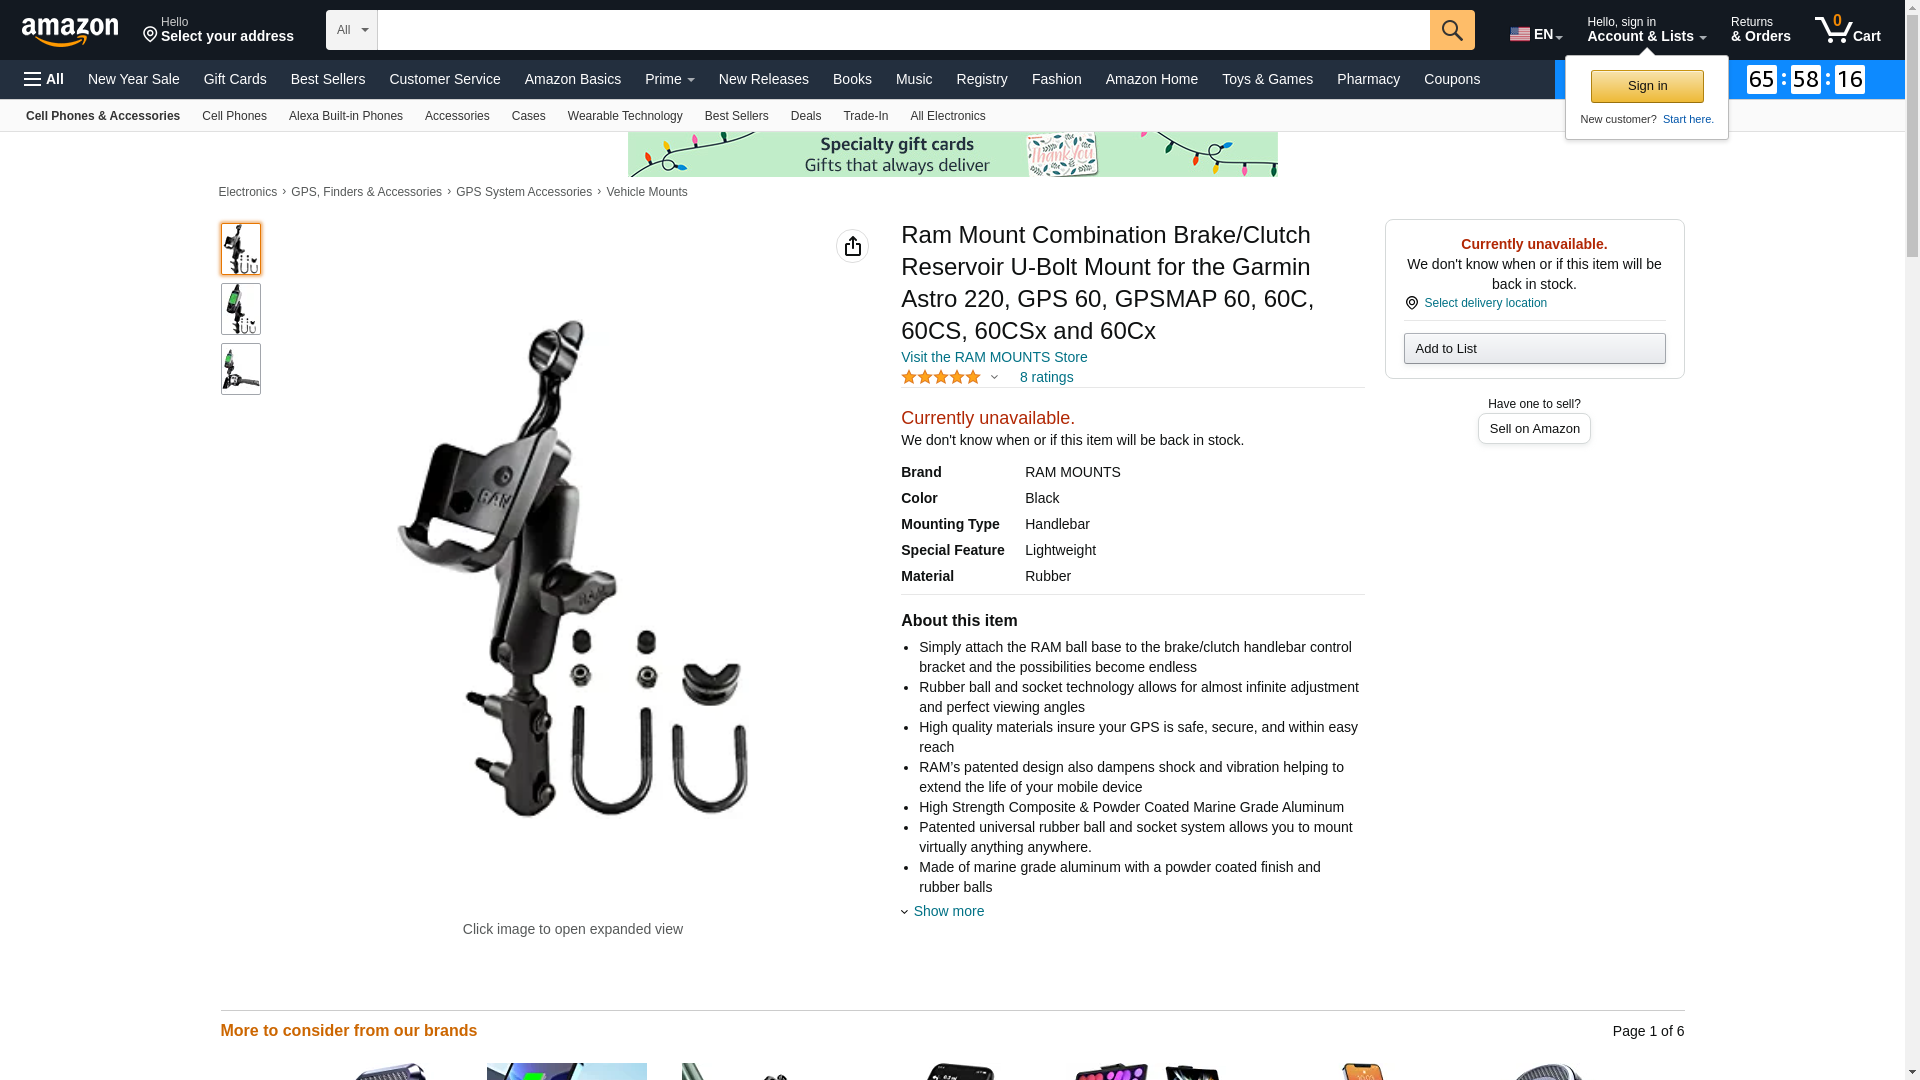Open Account & Lists dropdown
Image resolution: width=1920 pixels, height=1080 pixels.
coord(1646,30)
